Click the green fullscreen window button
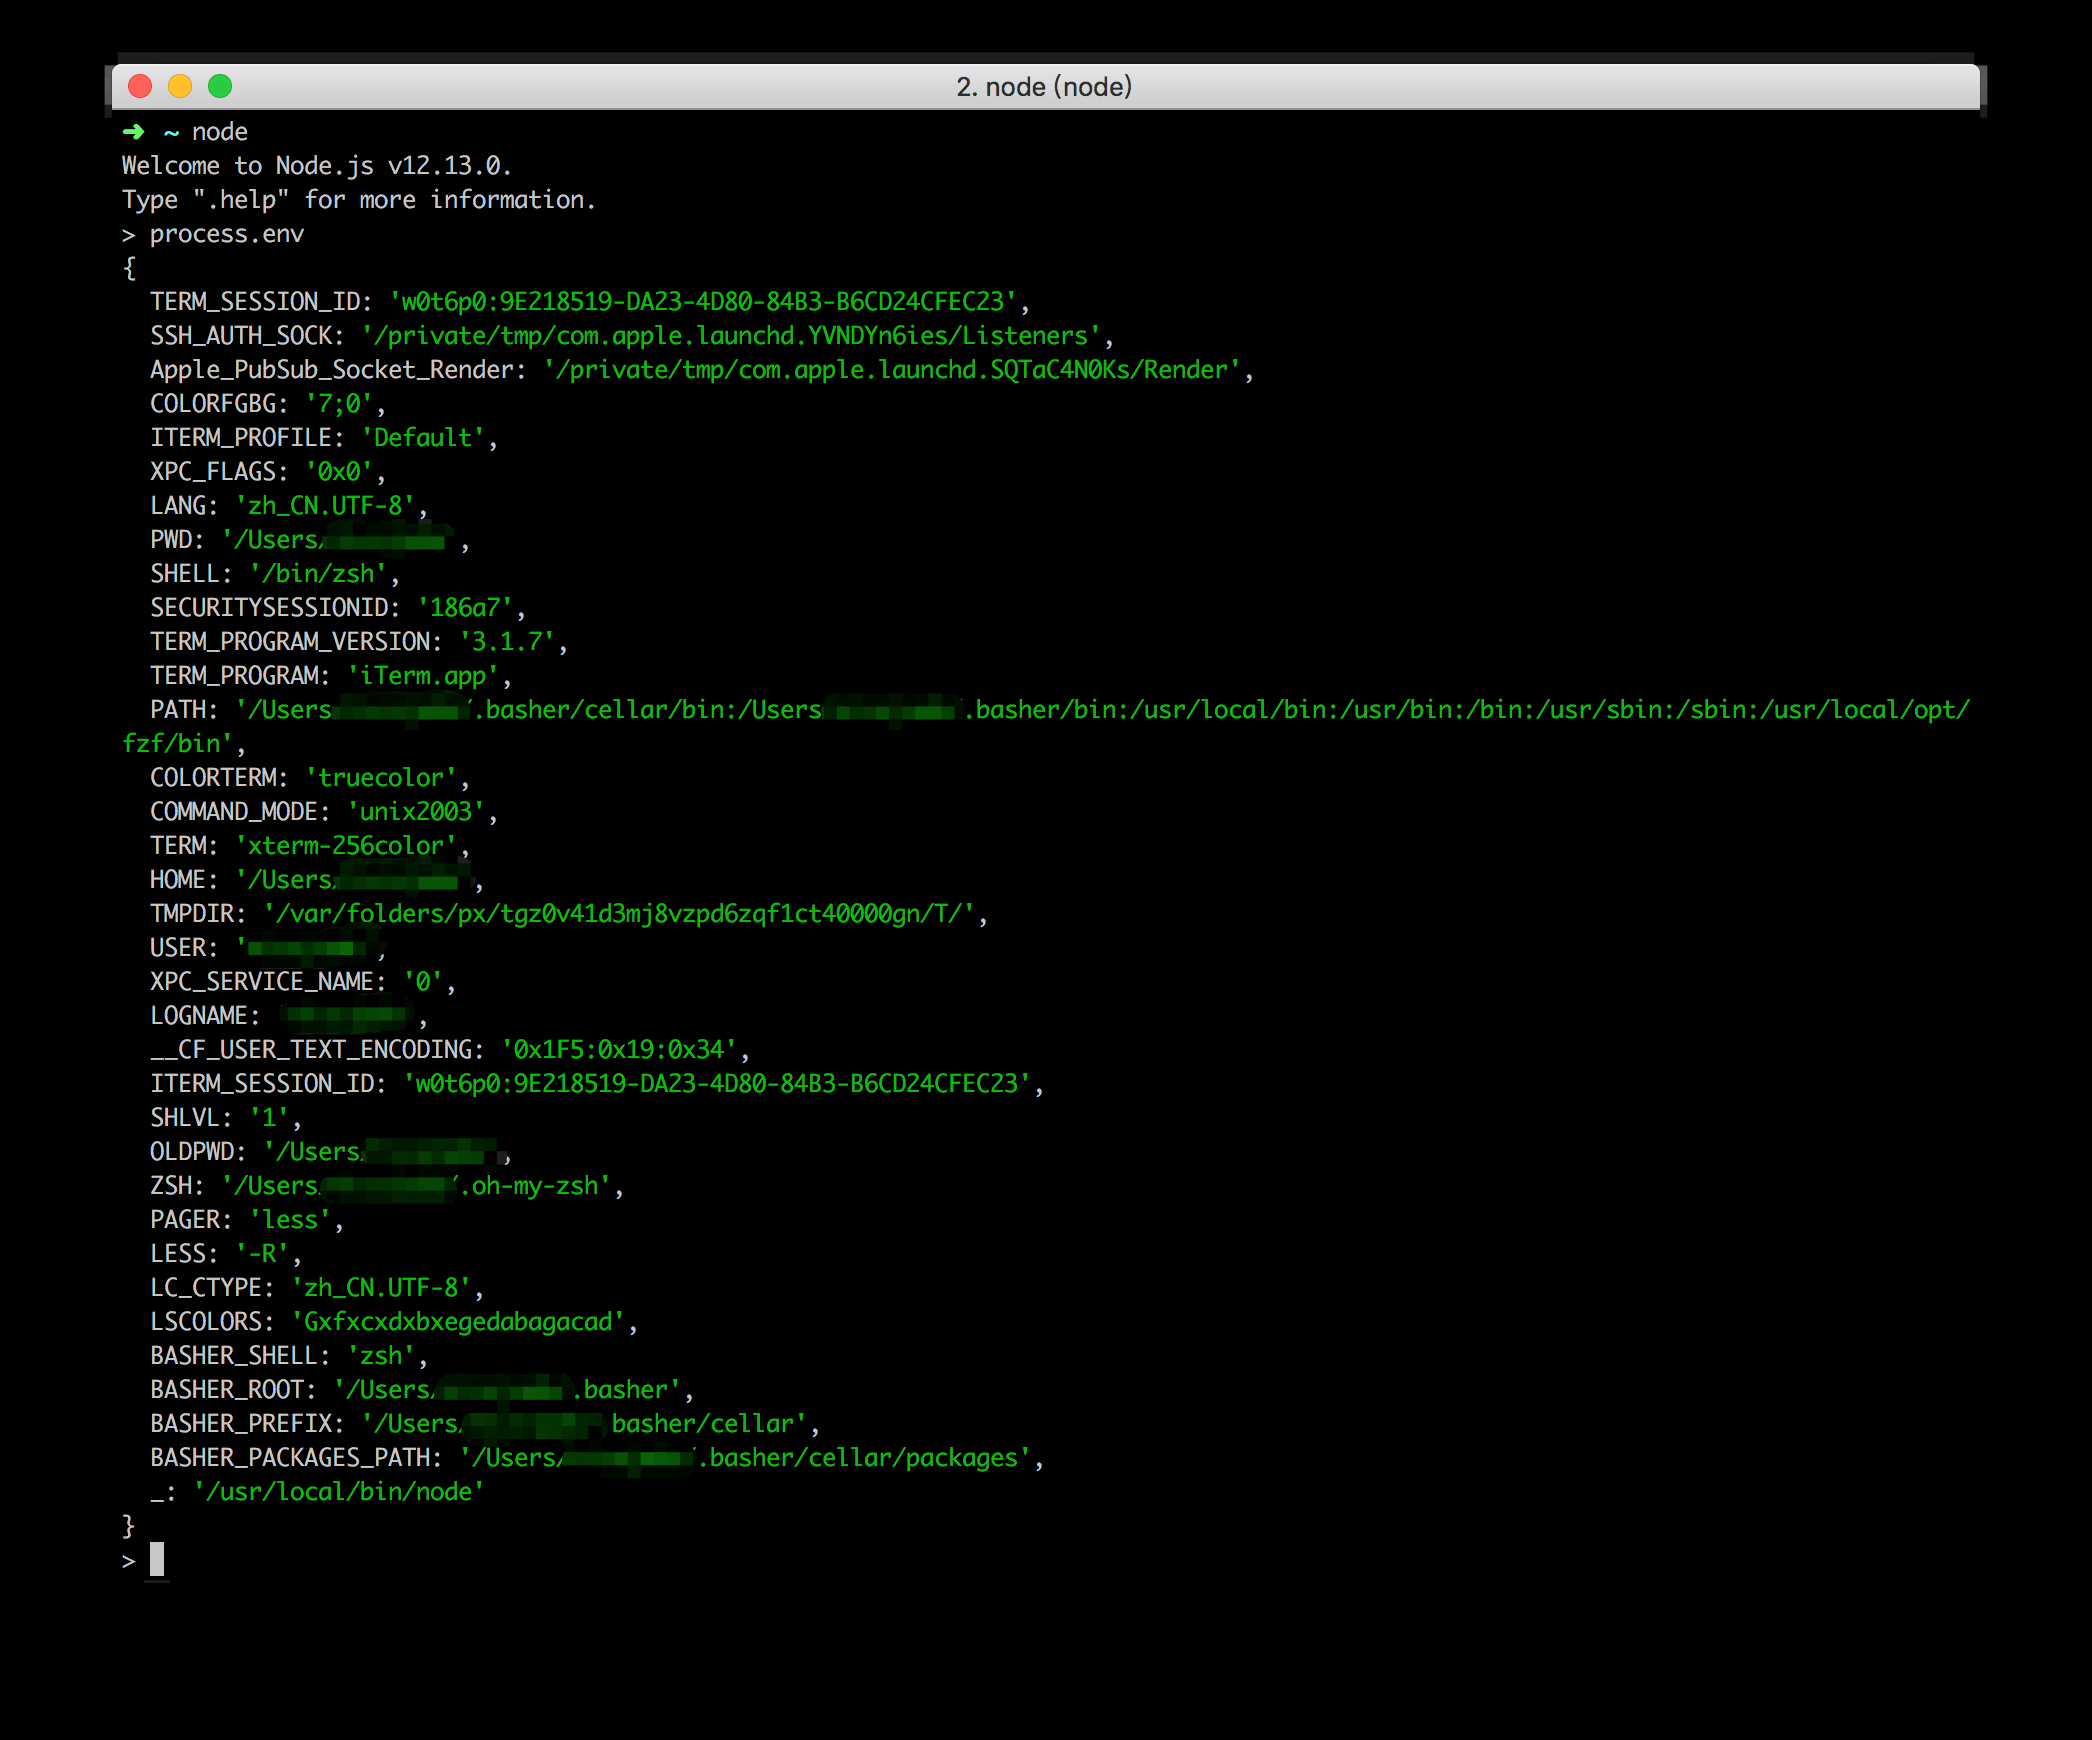Image resolution: width=2092 pixels, height=1740 pixels. click(219, 87)
